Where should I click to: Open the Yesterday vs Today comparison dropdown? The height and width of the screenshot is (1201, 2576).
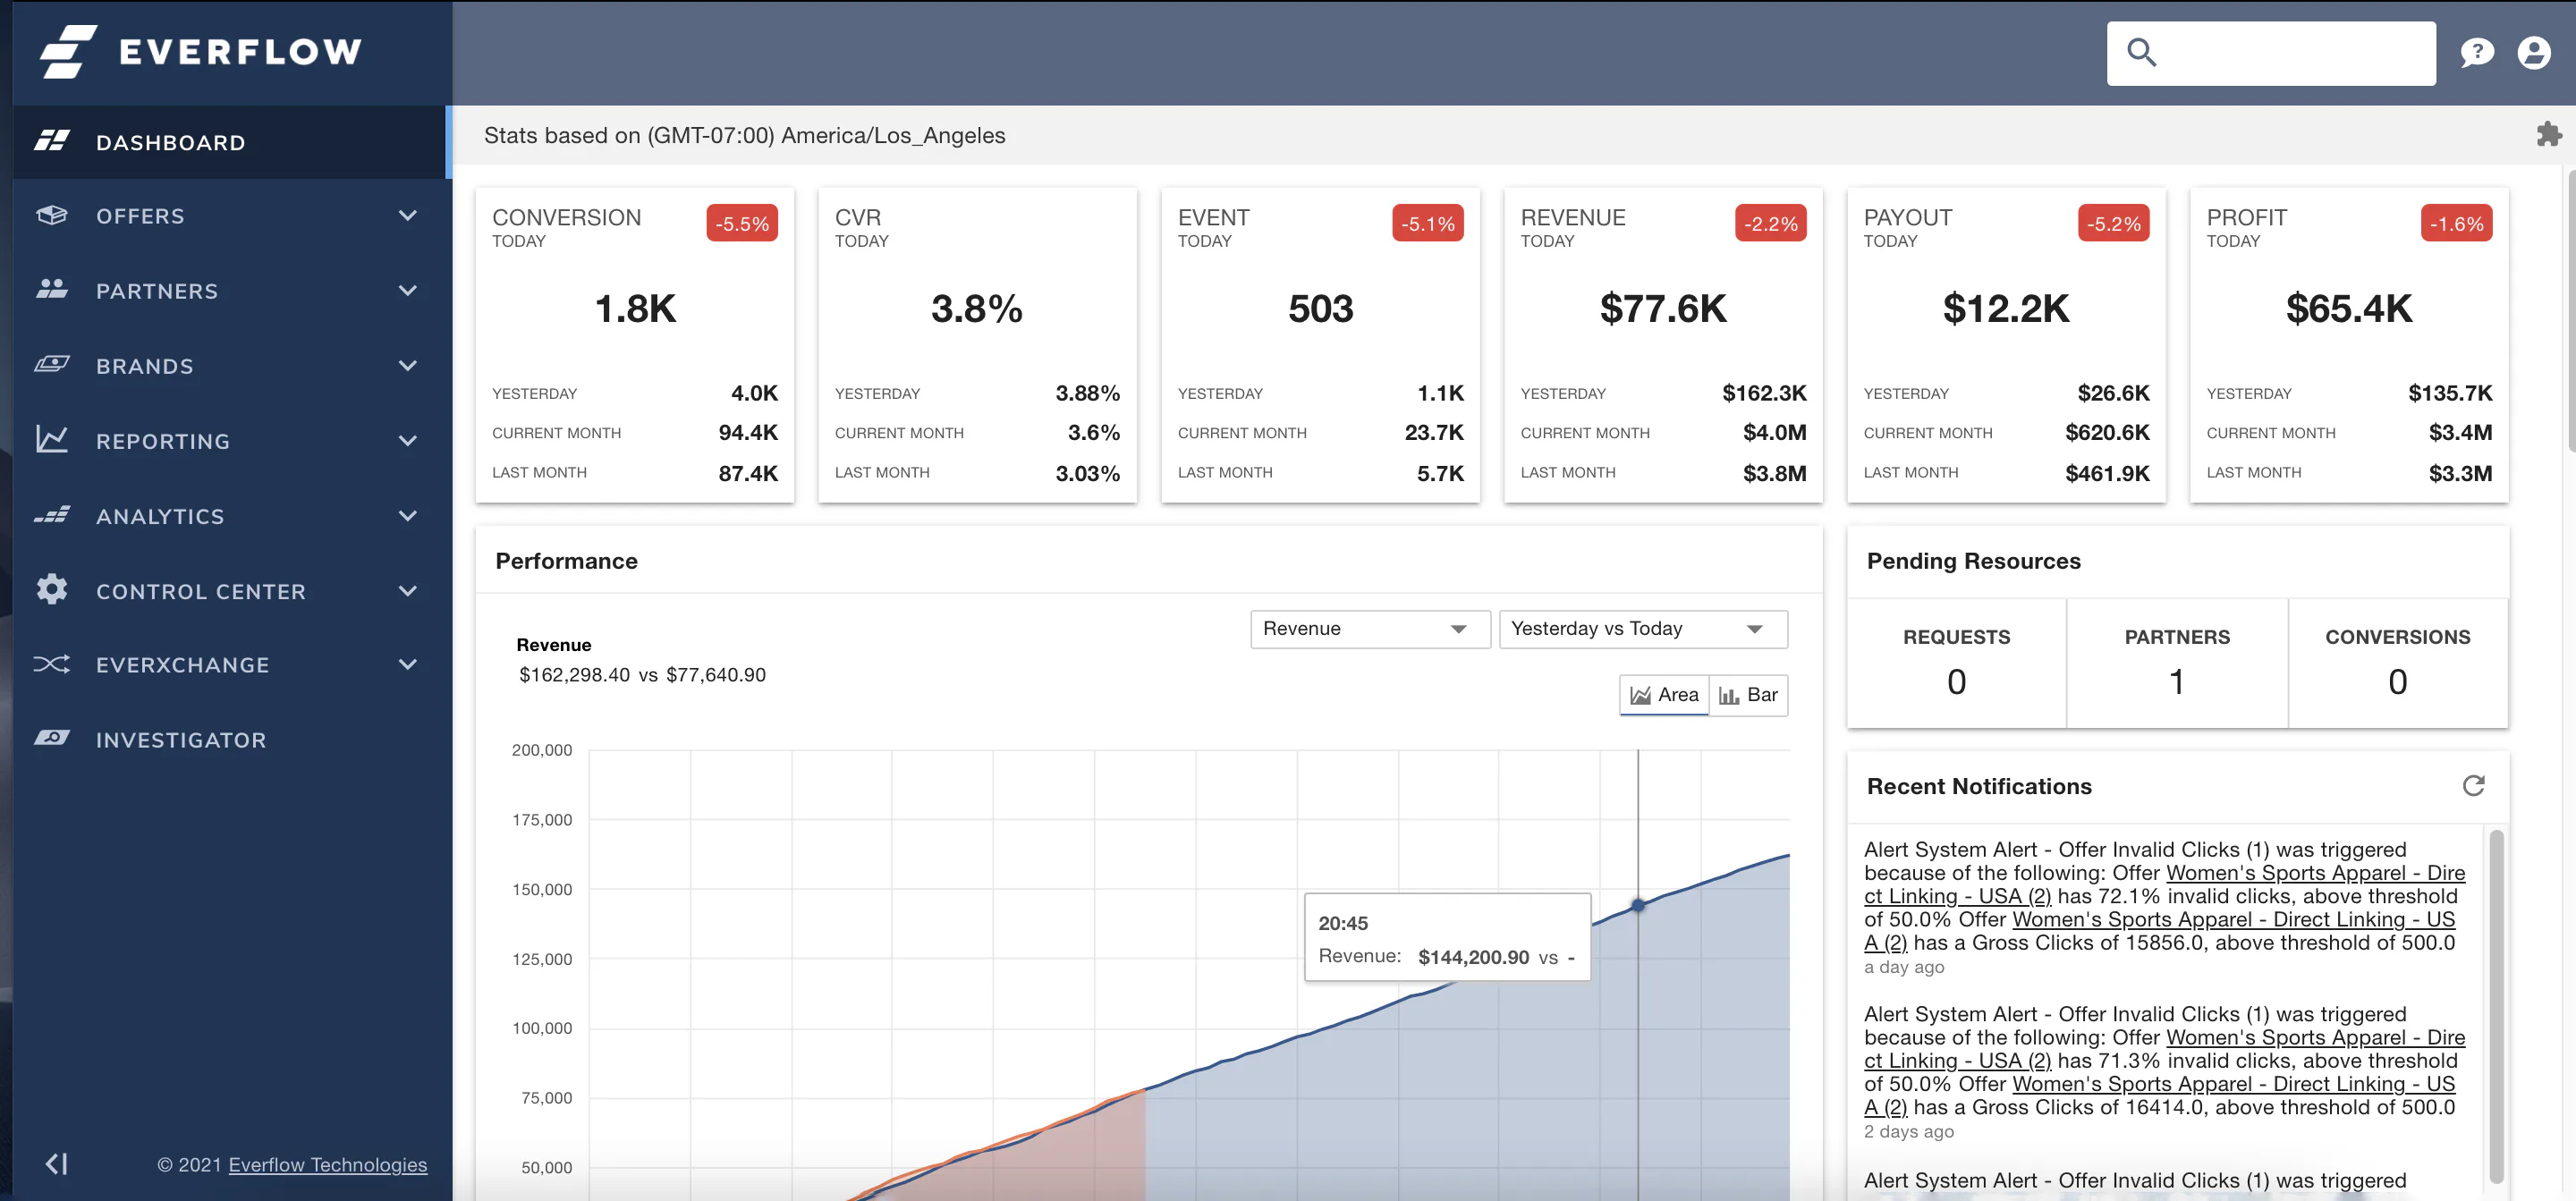click(x=1642, y=628)
